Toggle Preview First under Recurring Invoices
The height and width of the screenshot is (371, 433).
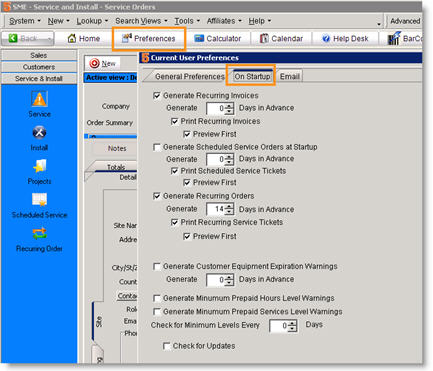187,134
